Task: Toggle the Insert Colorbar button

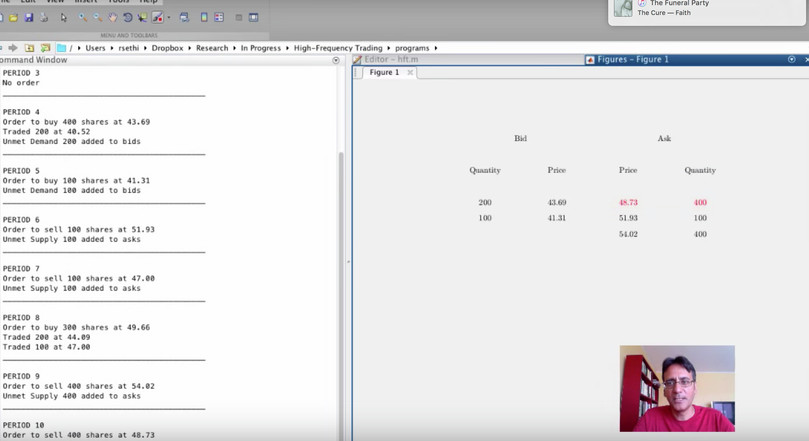Action: (204, 18)
